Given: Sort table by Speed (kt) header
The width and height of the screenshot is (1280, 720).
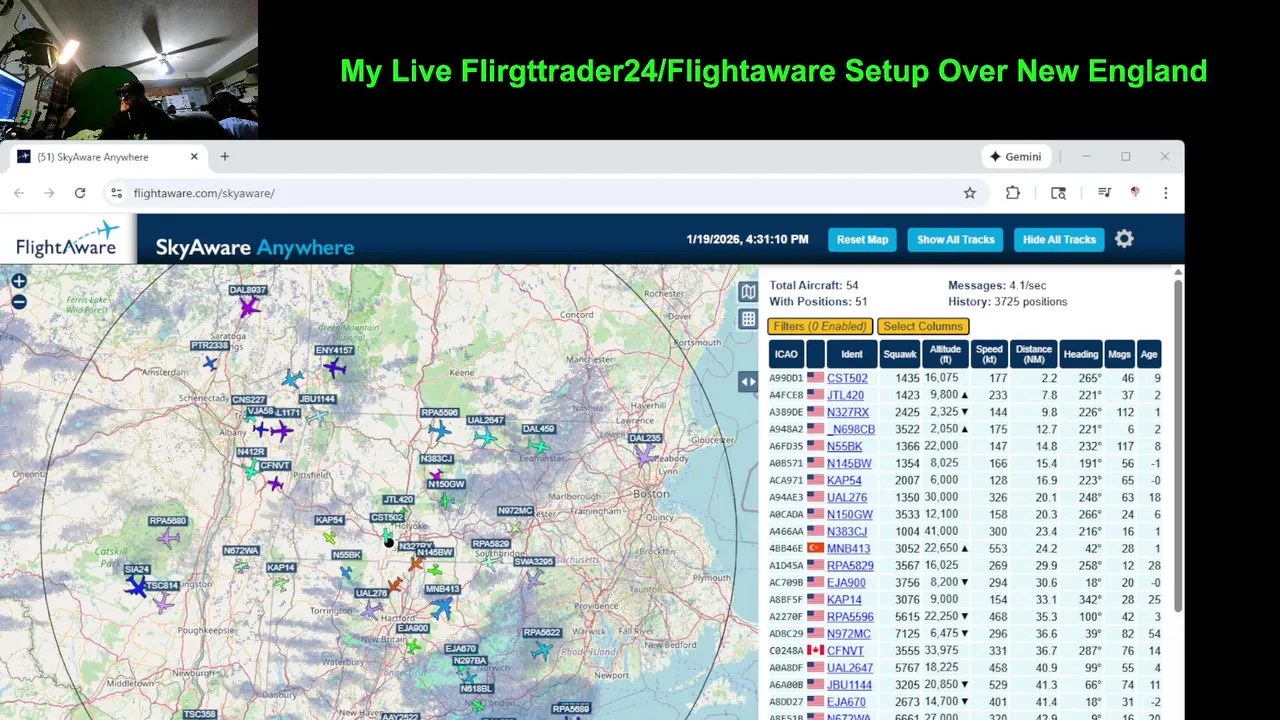Looking at the screenshot, I should 989,354.
